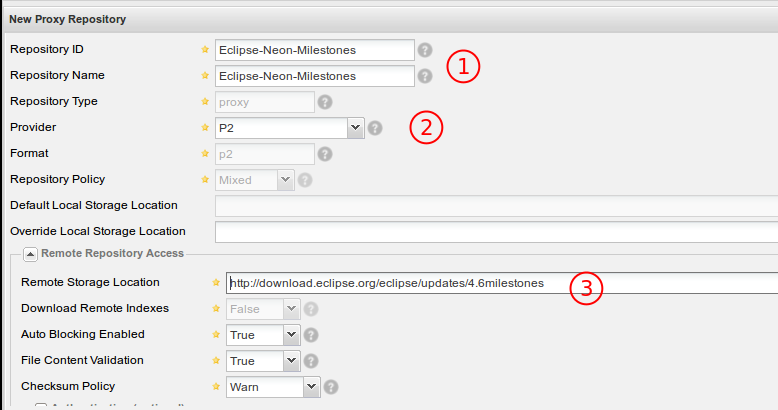Click the Remote Storage Location label
The image size is (778, 410).
90,282
